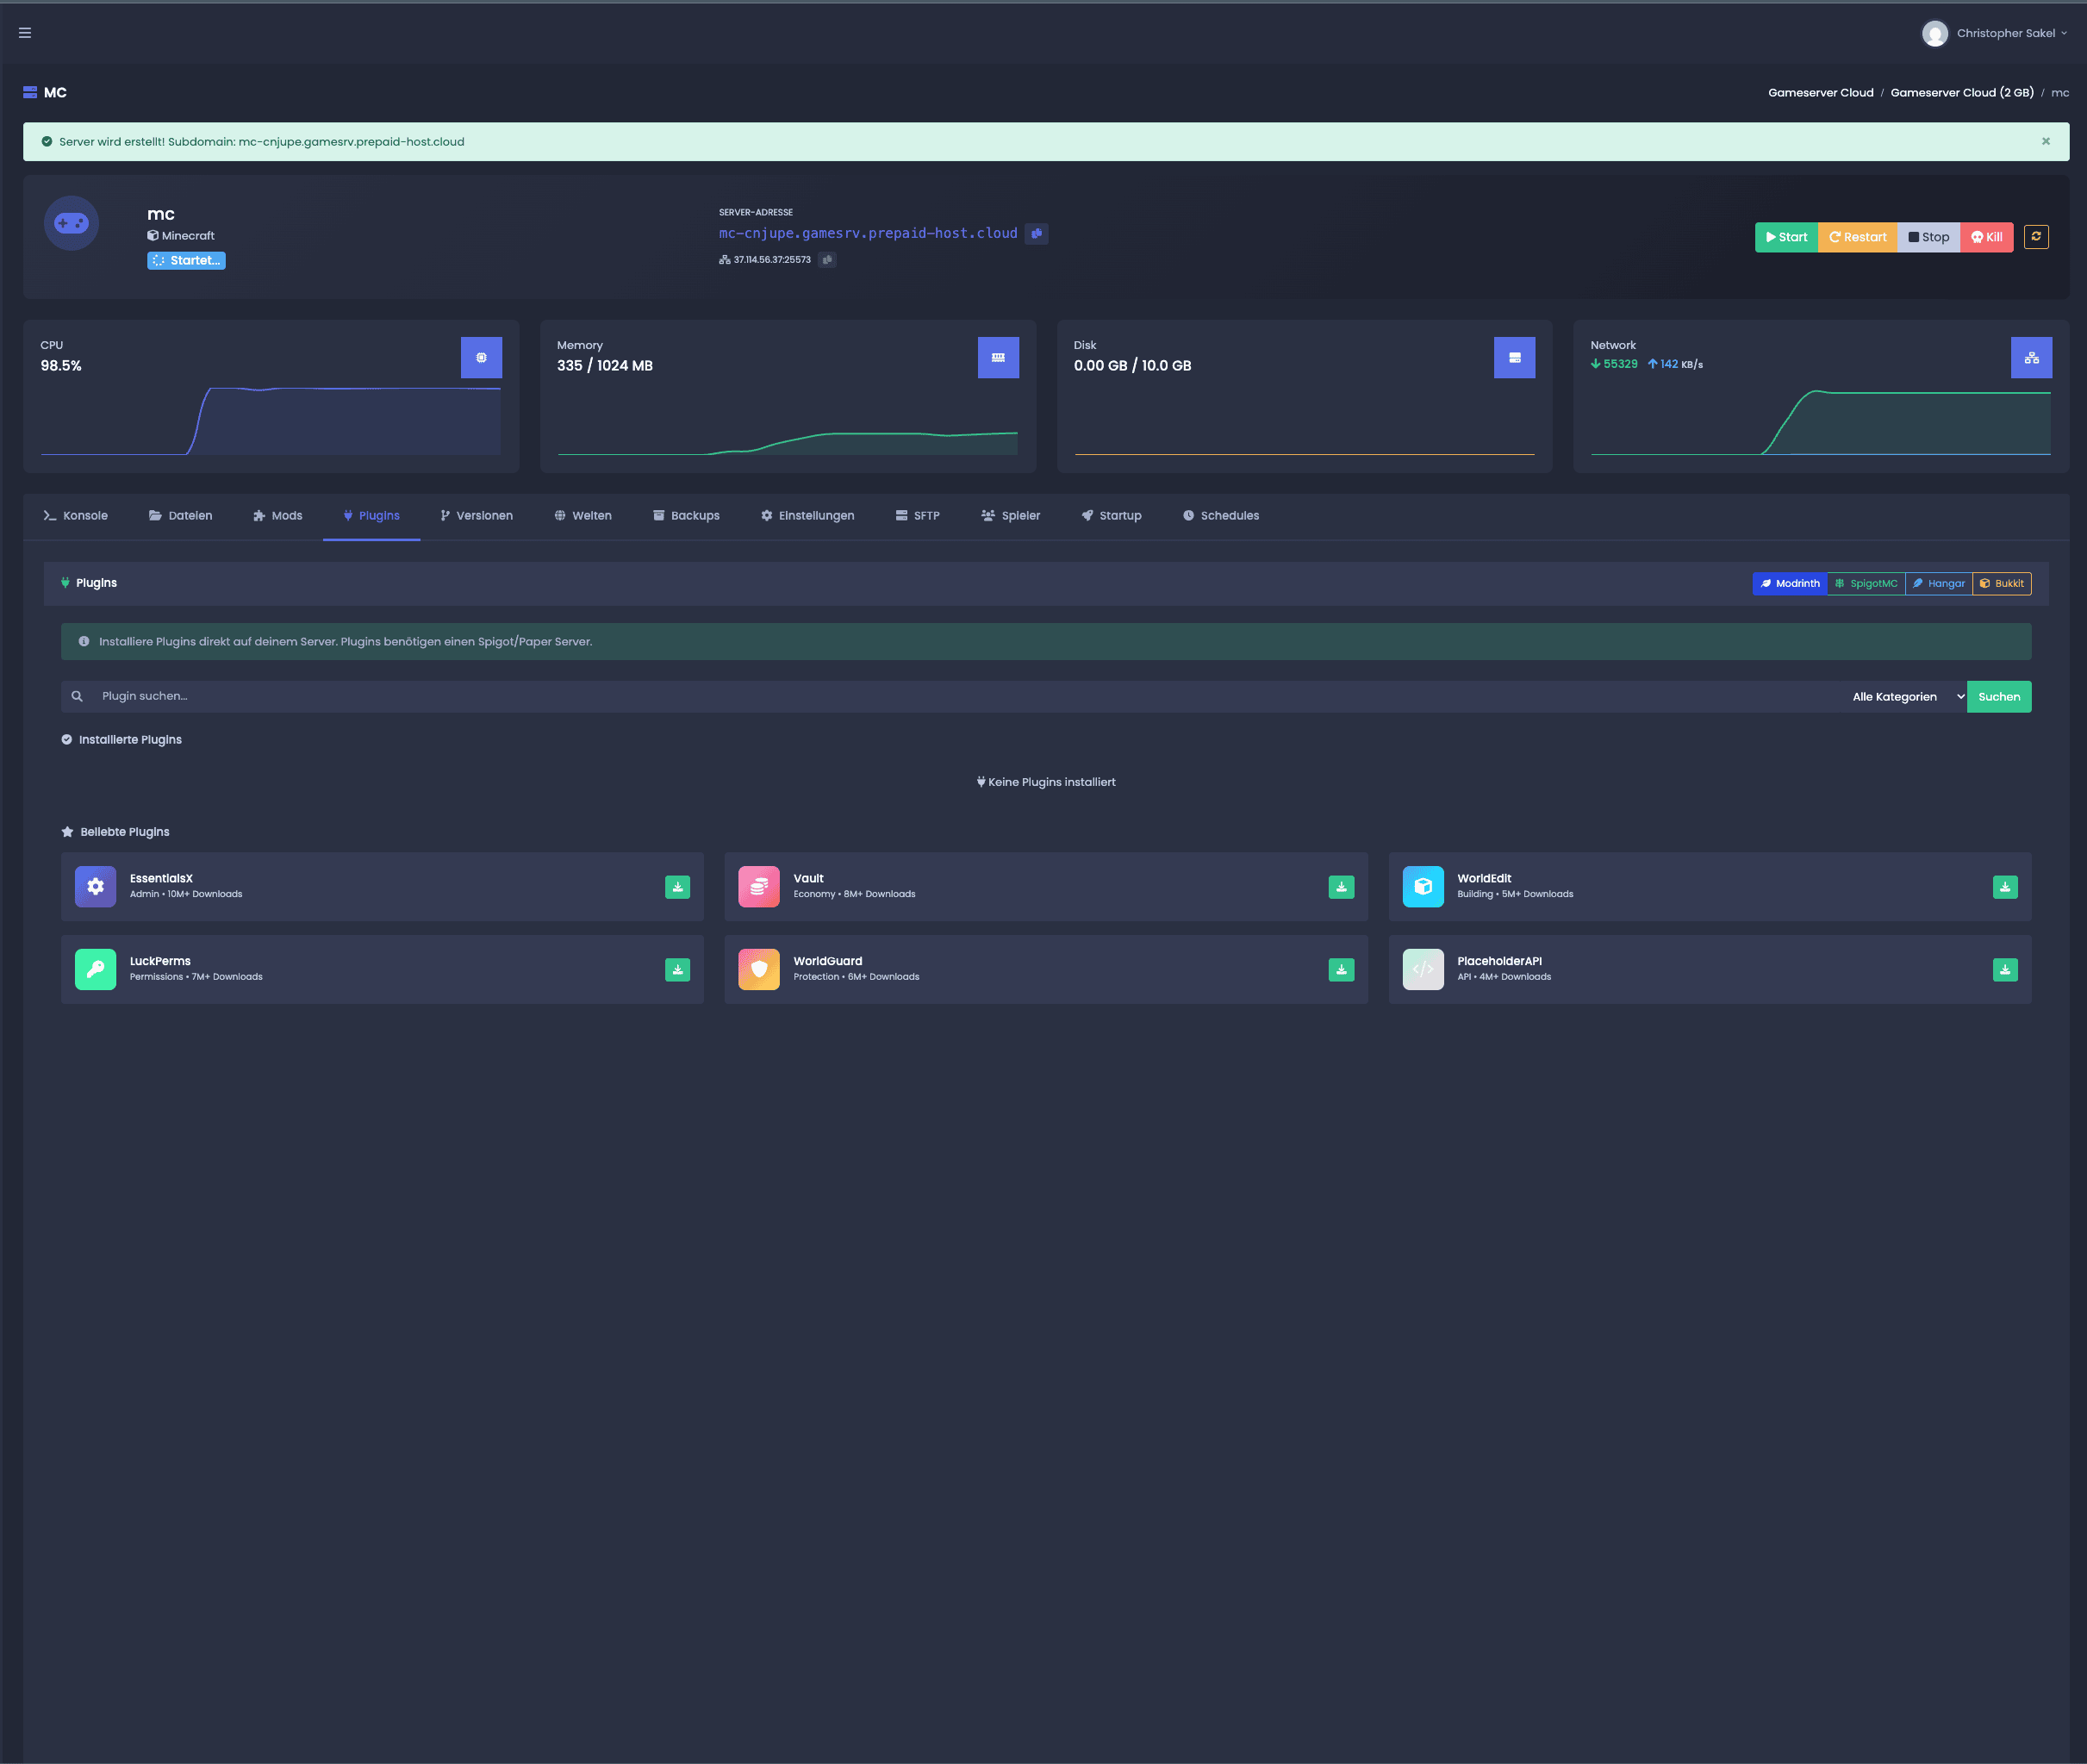Download the LuckPerms plugin
The width and height of the screenshot is (2087, 1764).
[x=677, y=969]
